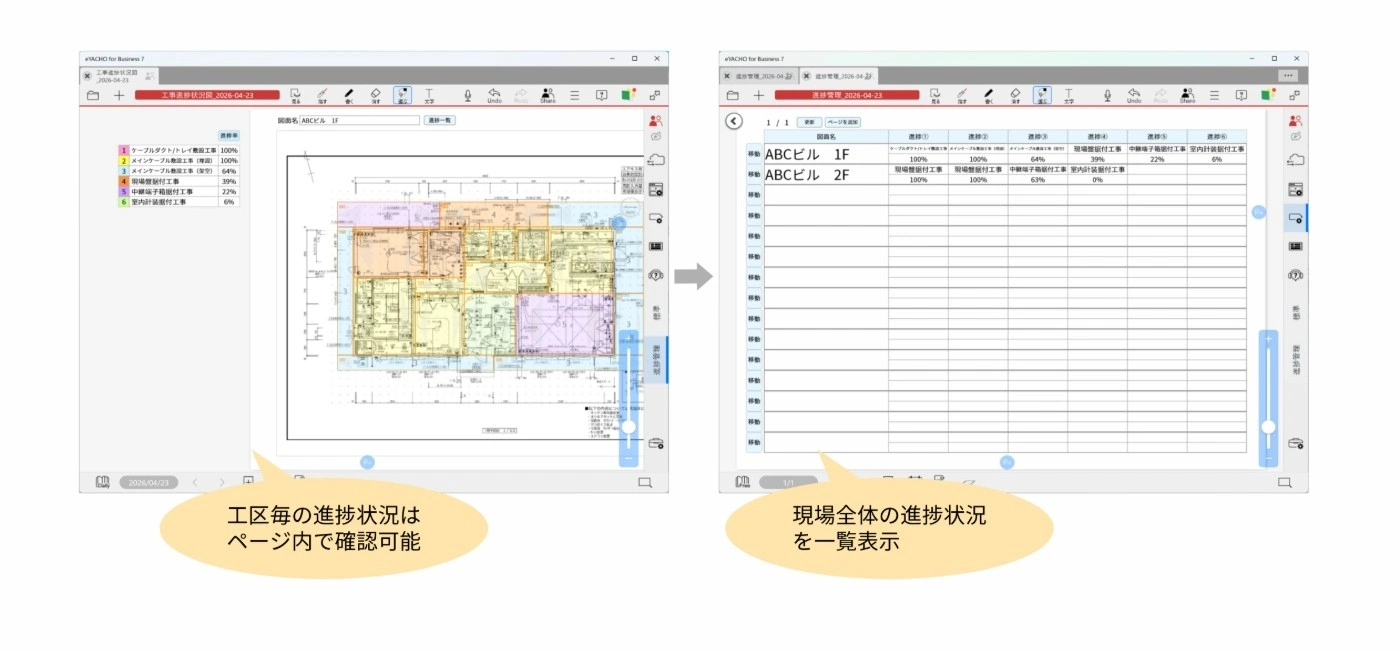Click the 進捗① column header
Screen dimensions: 1400x651
click(918, 136)
